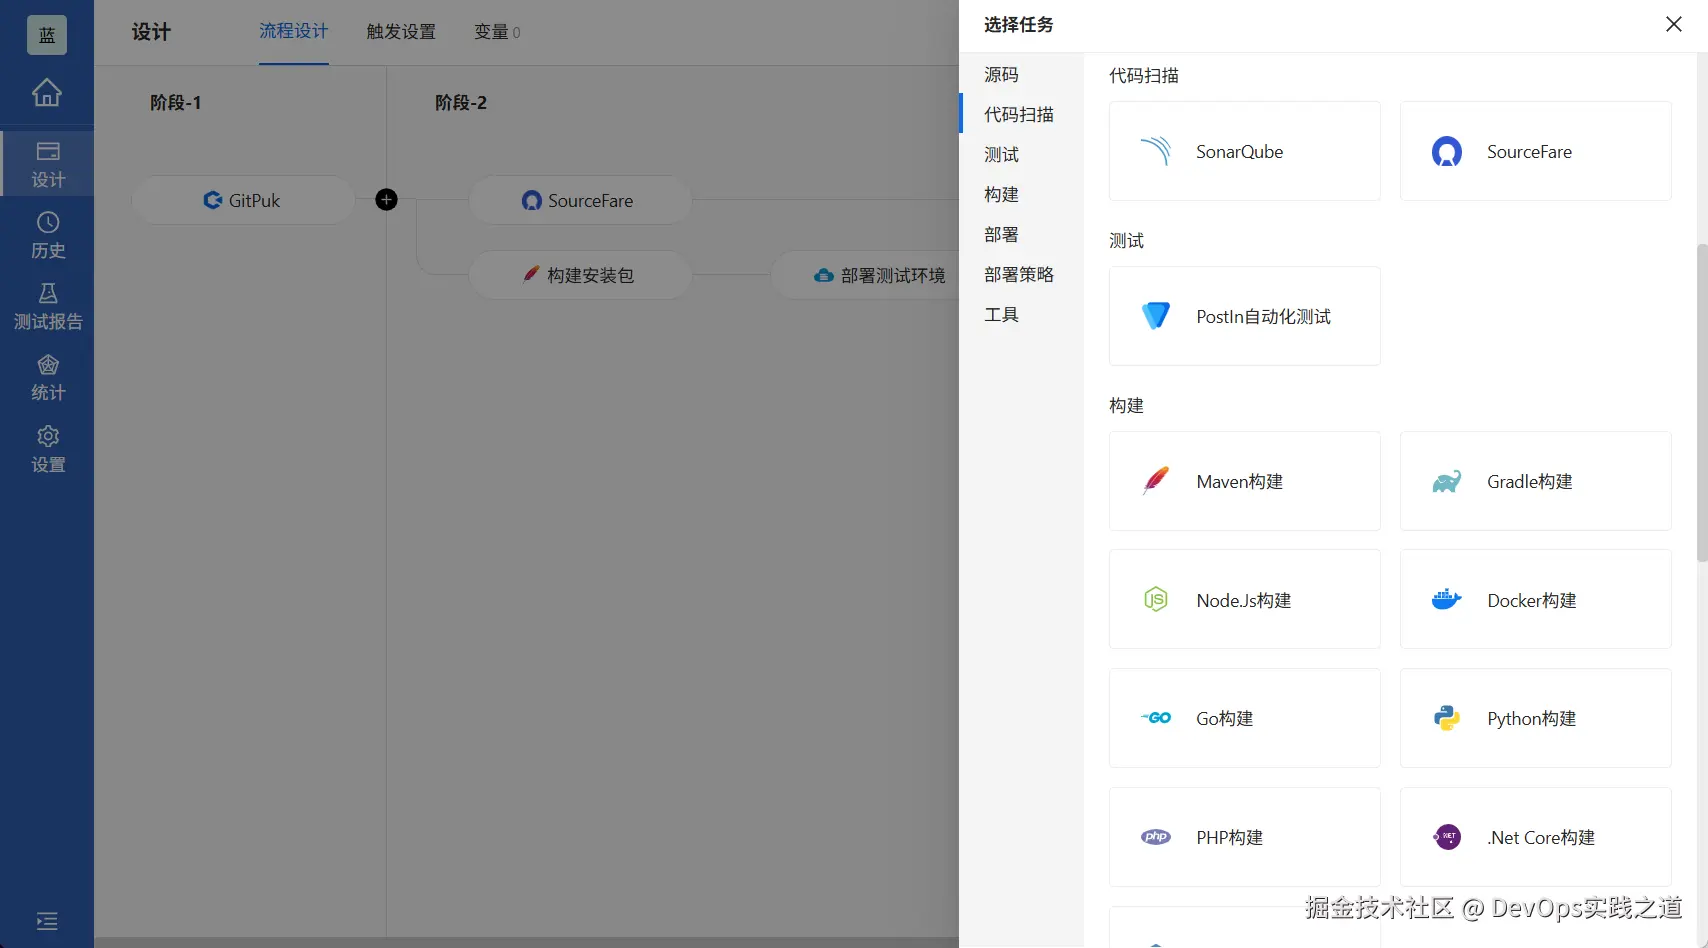Click the PHP logo icon
Viewport: 1708px width, 948px height.
pos(1156,837)
